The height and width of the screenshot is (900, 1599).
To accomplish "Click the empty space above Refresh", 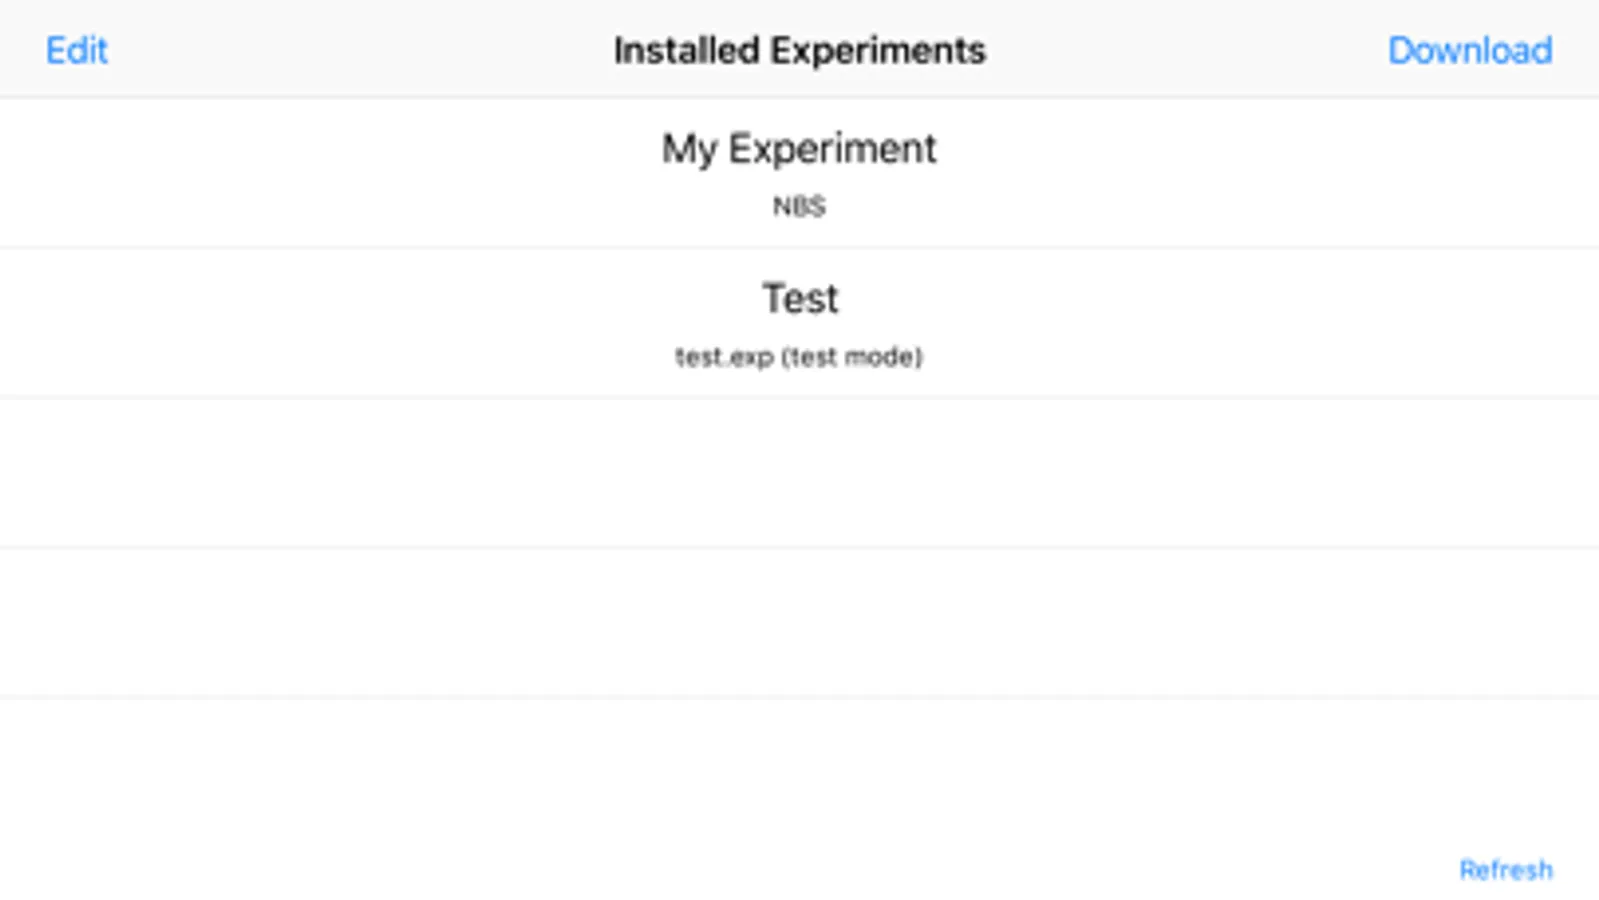I will (x=1505, y=780).
